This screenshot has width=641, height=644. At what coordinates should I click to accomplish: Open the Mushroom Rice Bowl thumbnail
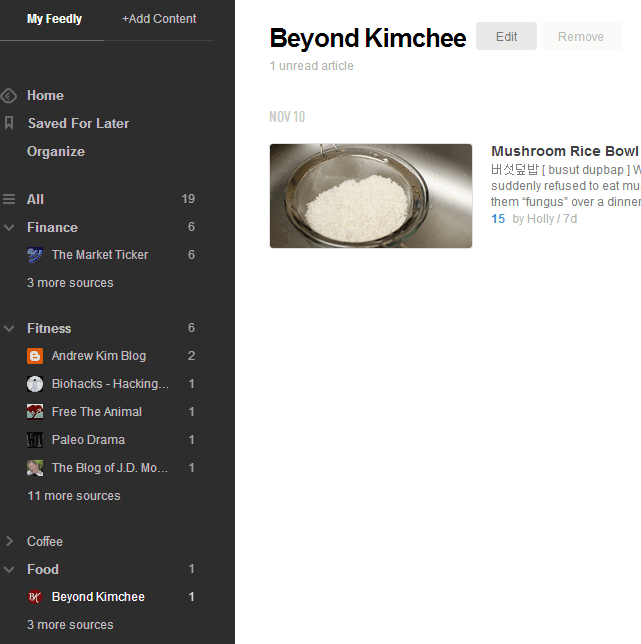point(370,196)
